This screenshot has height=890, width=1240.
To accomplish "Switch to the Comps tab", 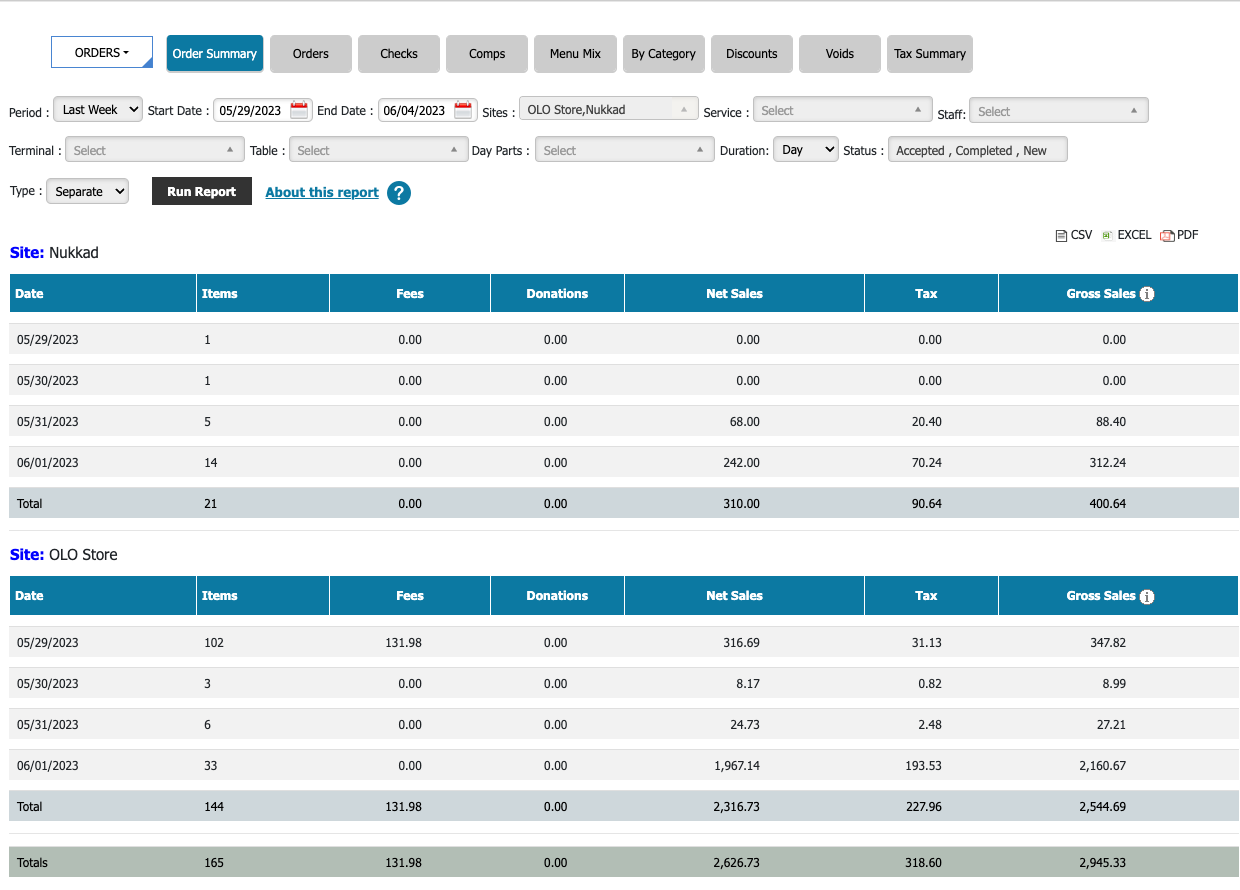I will pos(487,54).
